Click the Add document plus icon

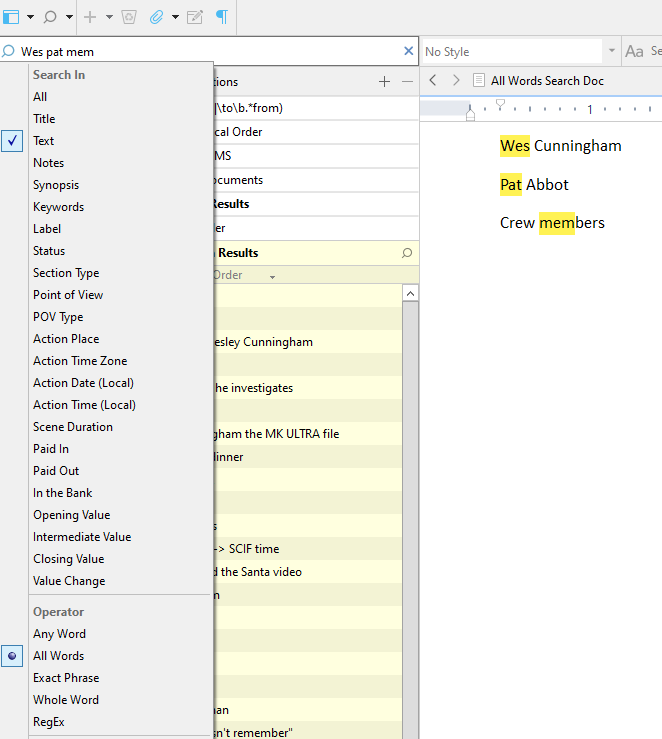click(91, 17)
